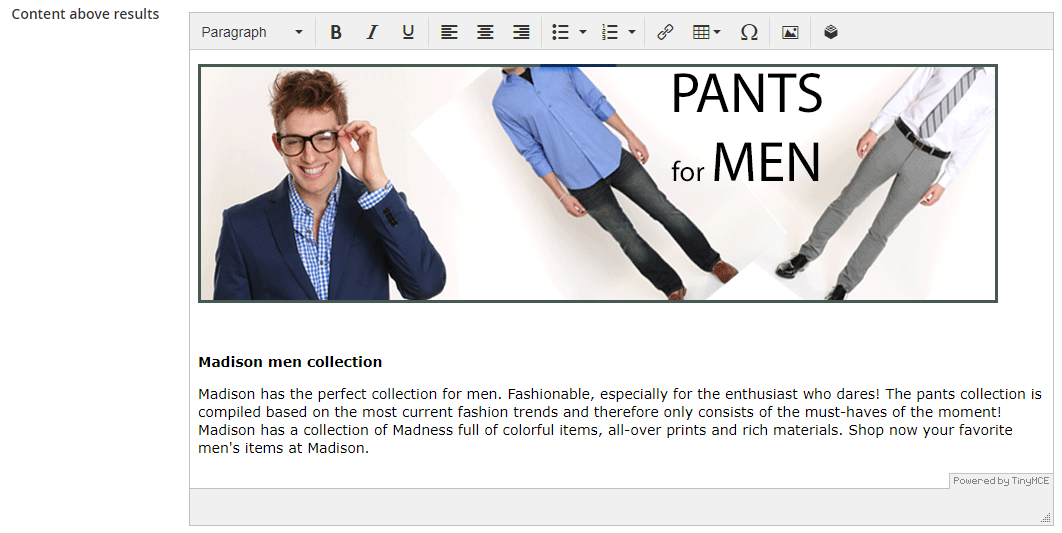1062x533 pixels.
Task: Align text right
Action: point(521,32)
